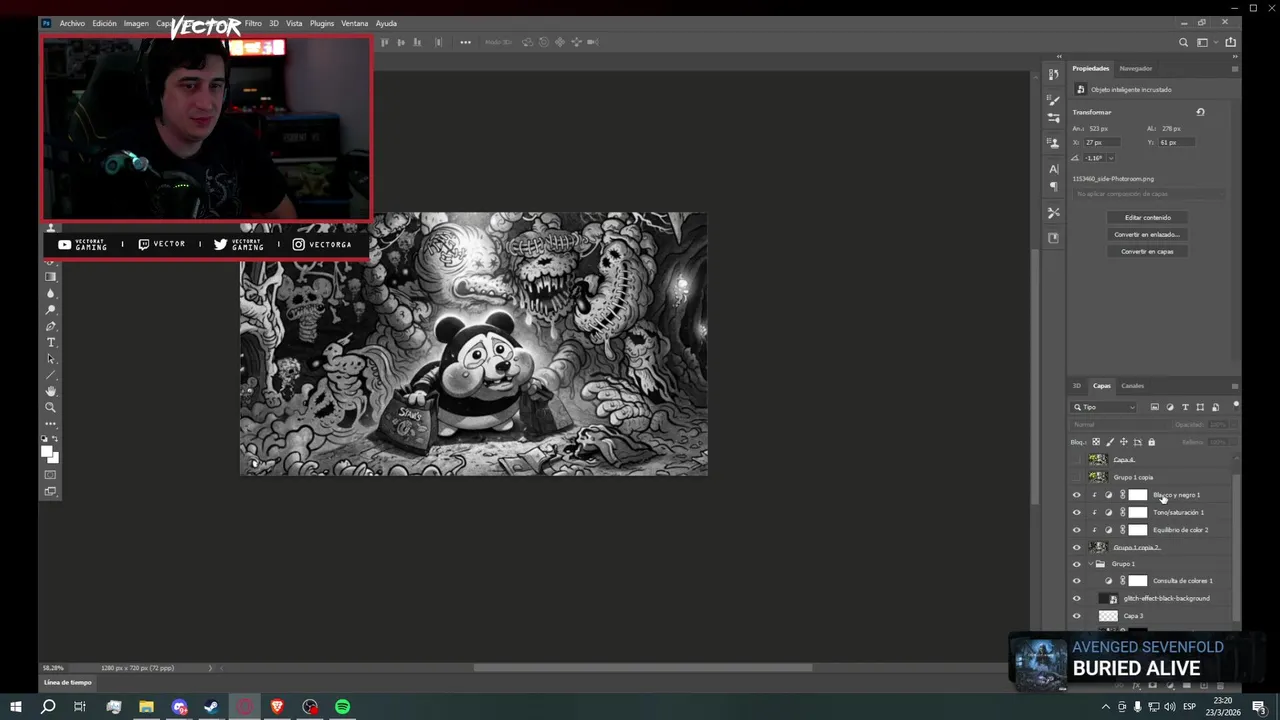Click the Reset Transform arrow icon
This screenshot has height=720, width=1280.
point(1200,112)
